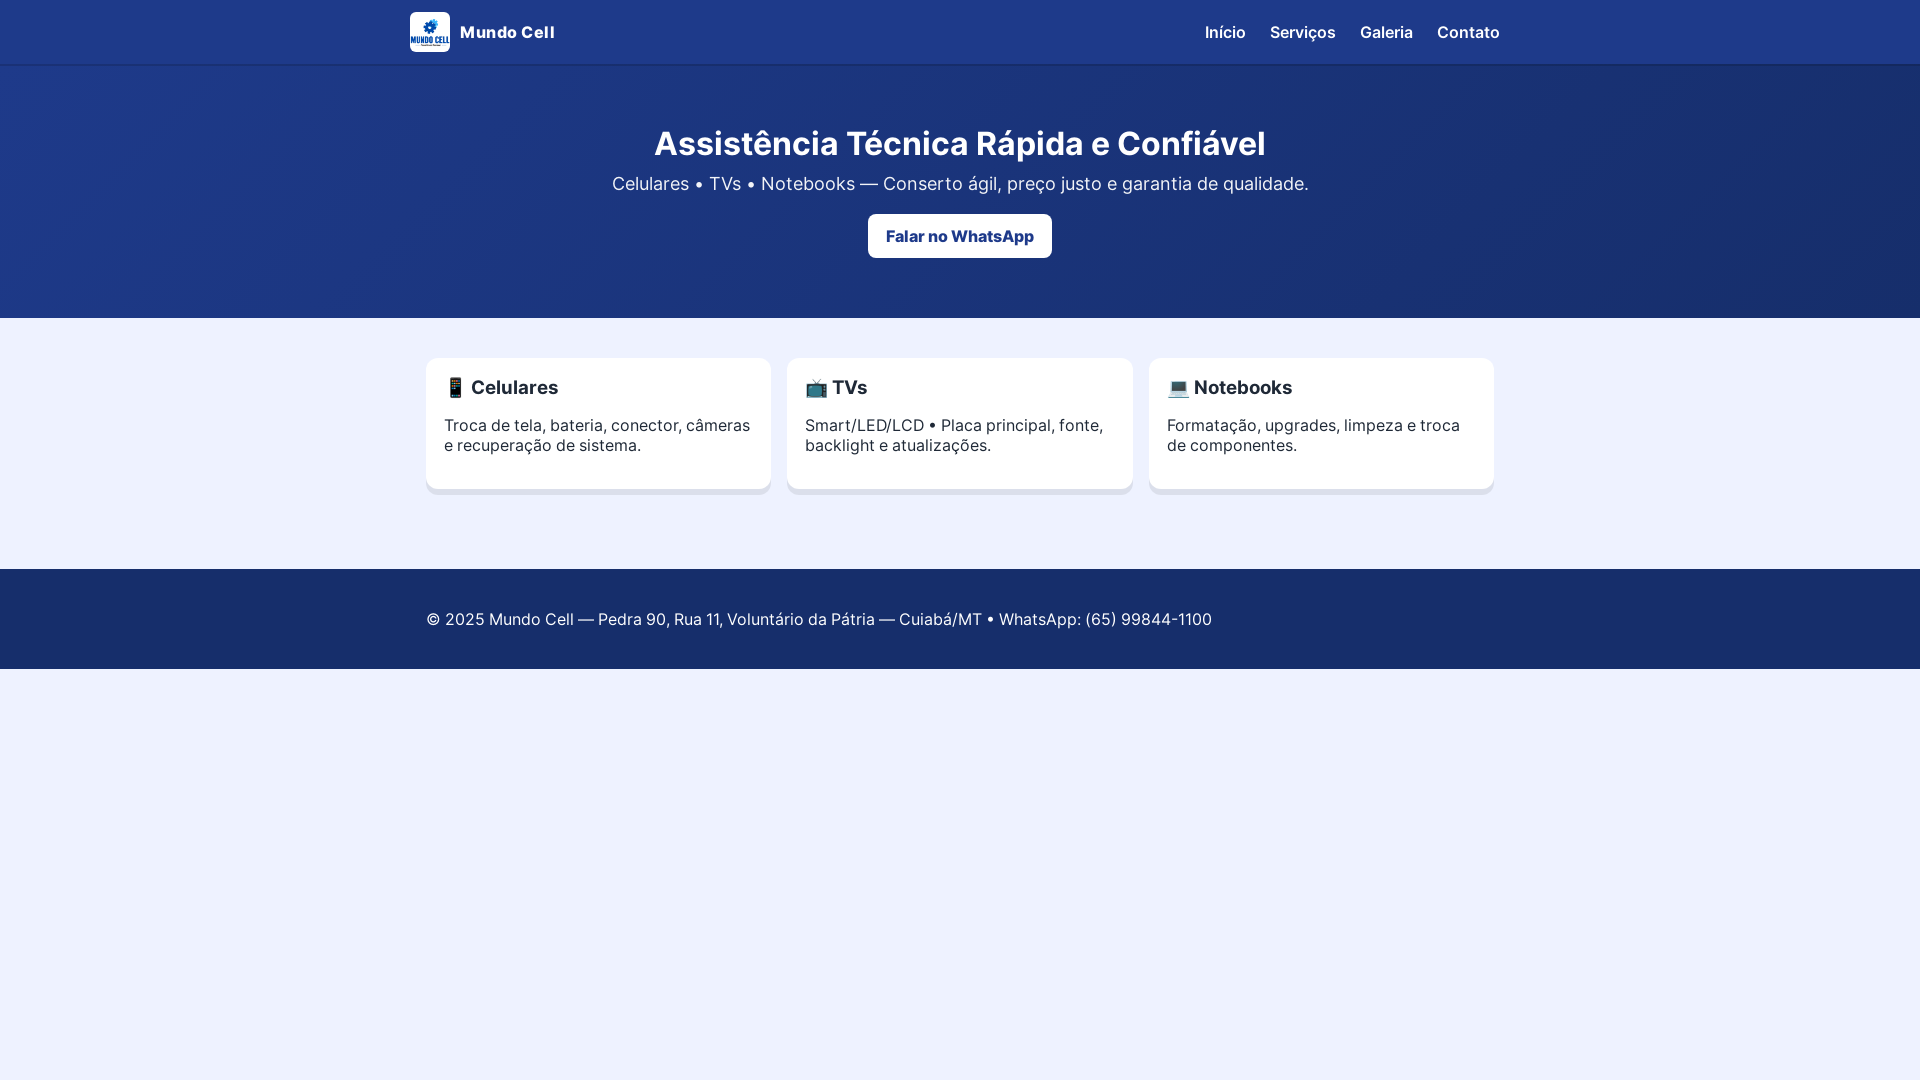Image resolution: width=1920 pixels, height=1080 pixels.
Task: Select the TVs card heading
Action: (836, 388)
